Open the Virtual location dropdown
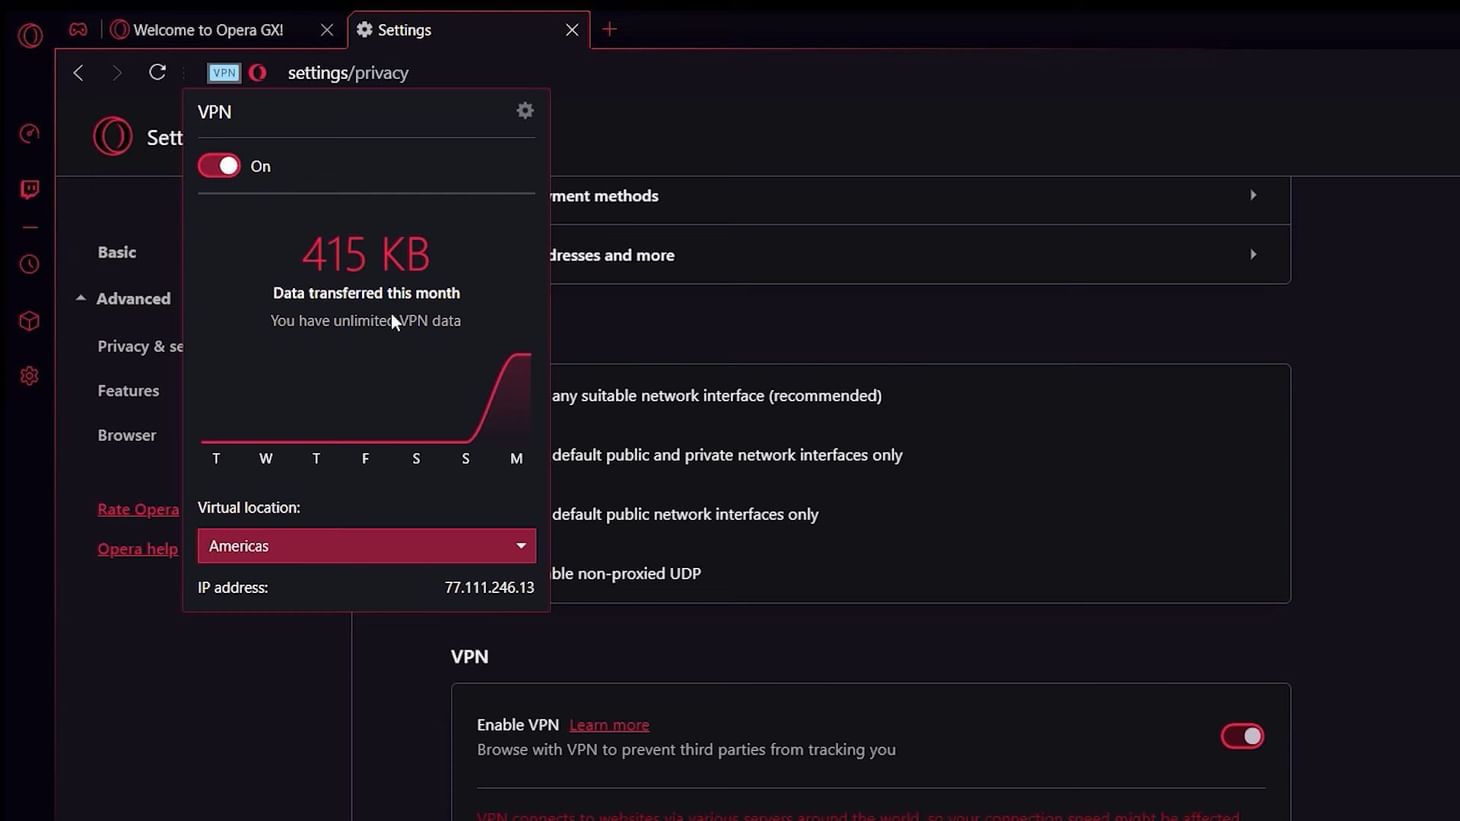The height and width of the screenshot is (821, 1460). pos(365,545)
